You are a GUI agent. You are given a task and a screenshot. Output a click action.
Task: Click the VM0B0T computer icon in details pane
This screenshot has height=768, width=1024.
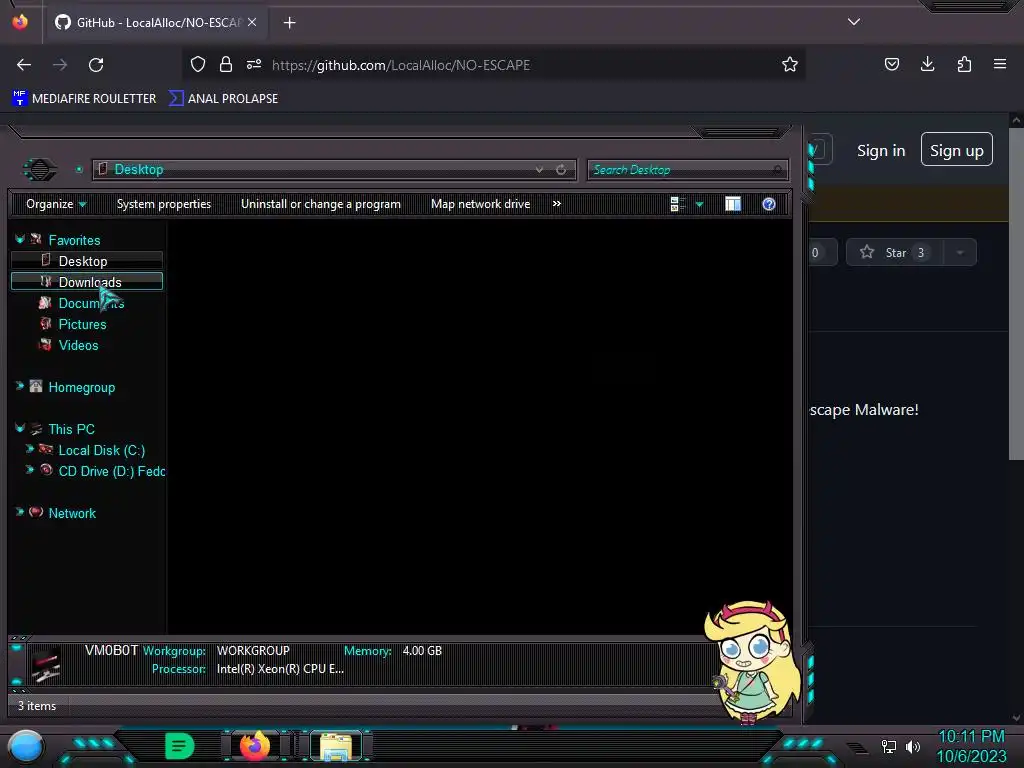[x=46, y=664]
